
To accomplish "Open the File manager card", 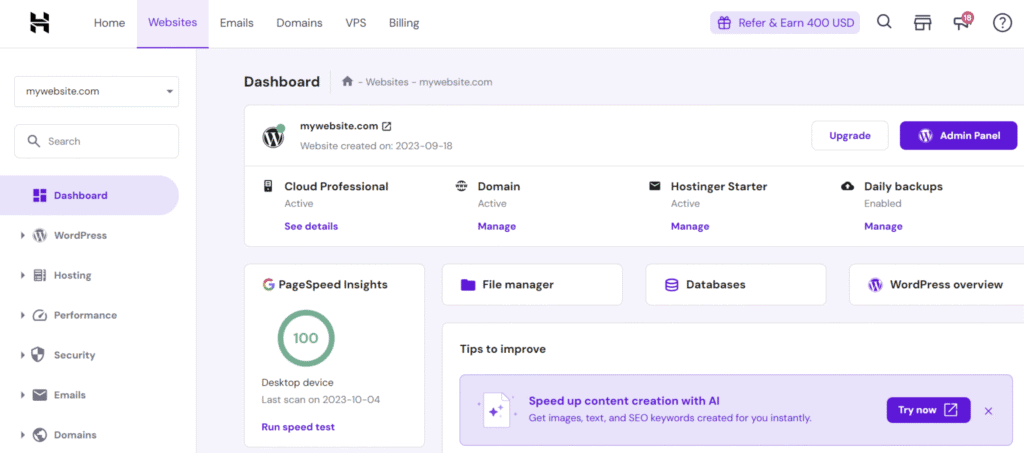I will pos(531,285).
